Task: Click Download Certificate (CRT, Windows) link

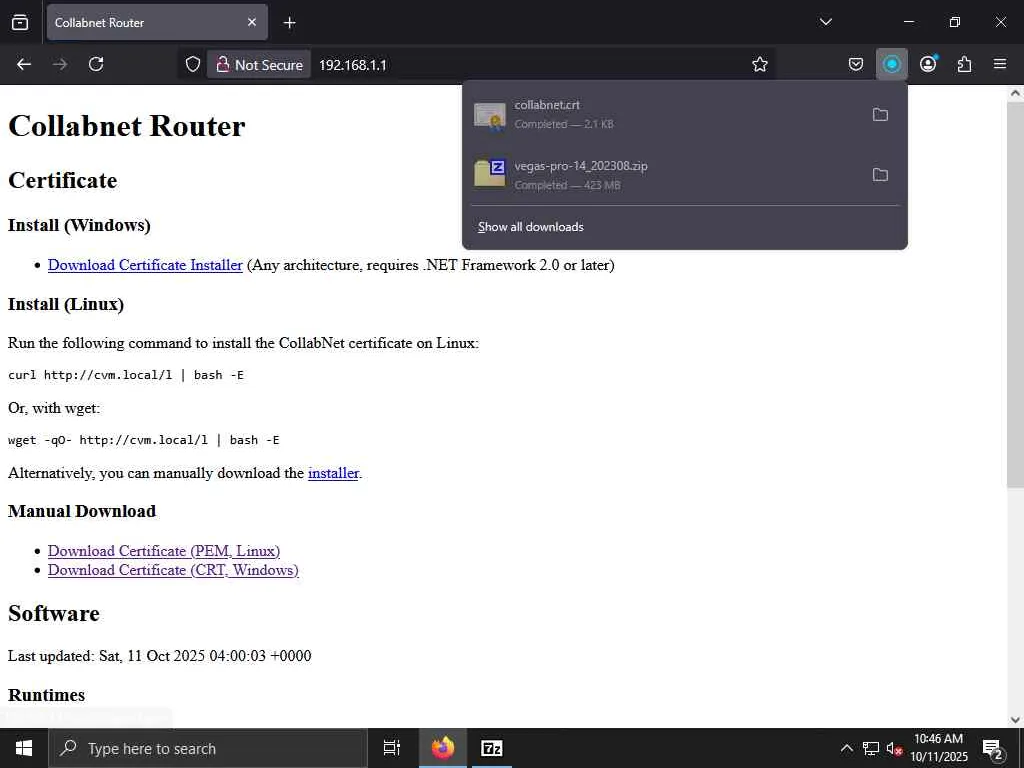Action: click(x=173, y=570)
